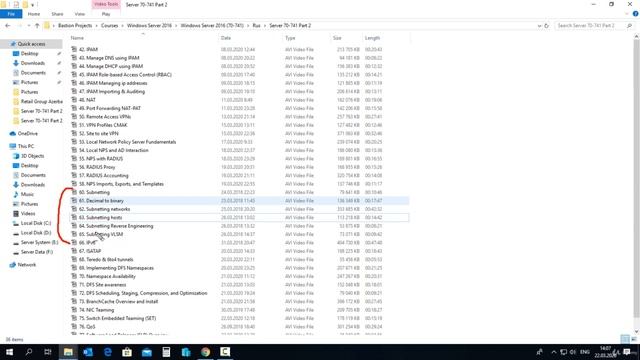Open Videos folder under This PC
Screen dimensions: 640x360
(28, 213)
